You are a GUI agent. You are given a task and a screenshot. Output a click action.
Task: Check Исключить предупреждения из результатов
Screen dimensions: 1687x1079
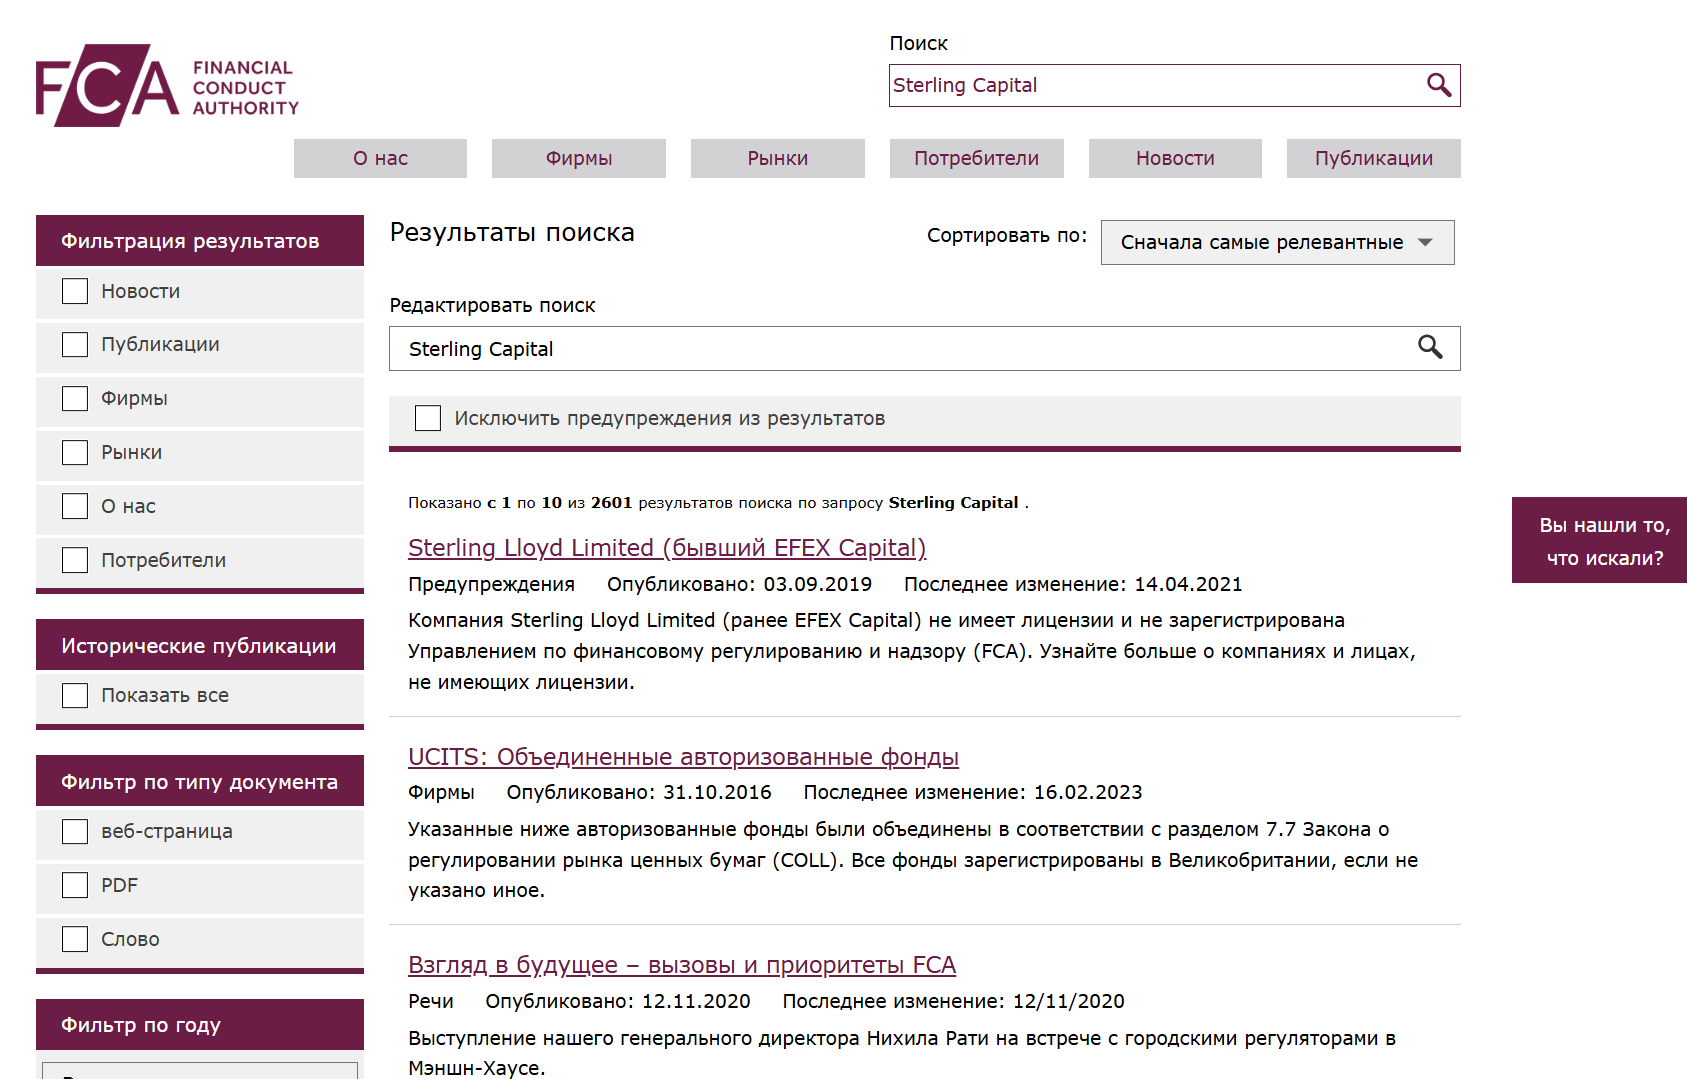pos(428,418)
